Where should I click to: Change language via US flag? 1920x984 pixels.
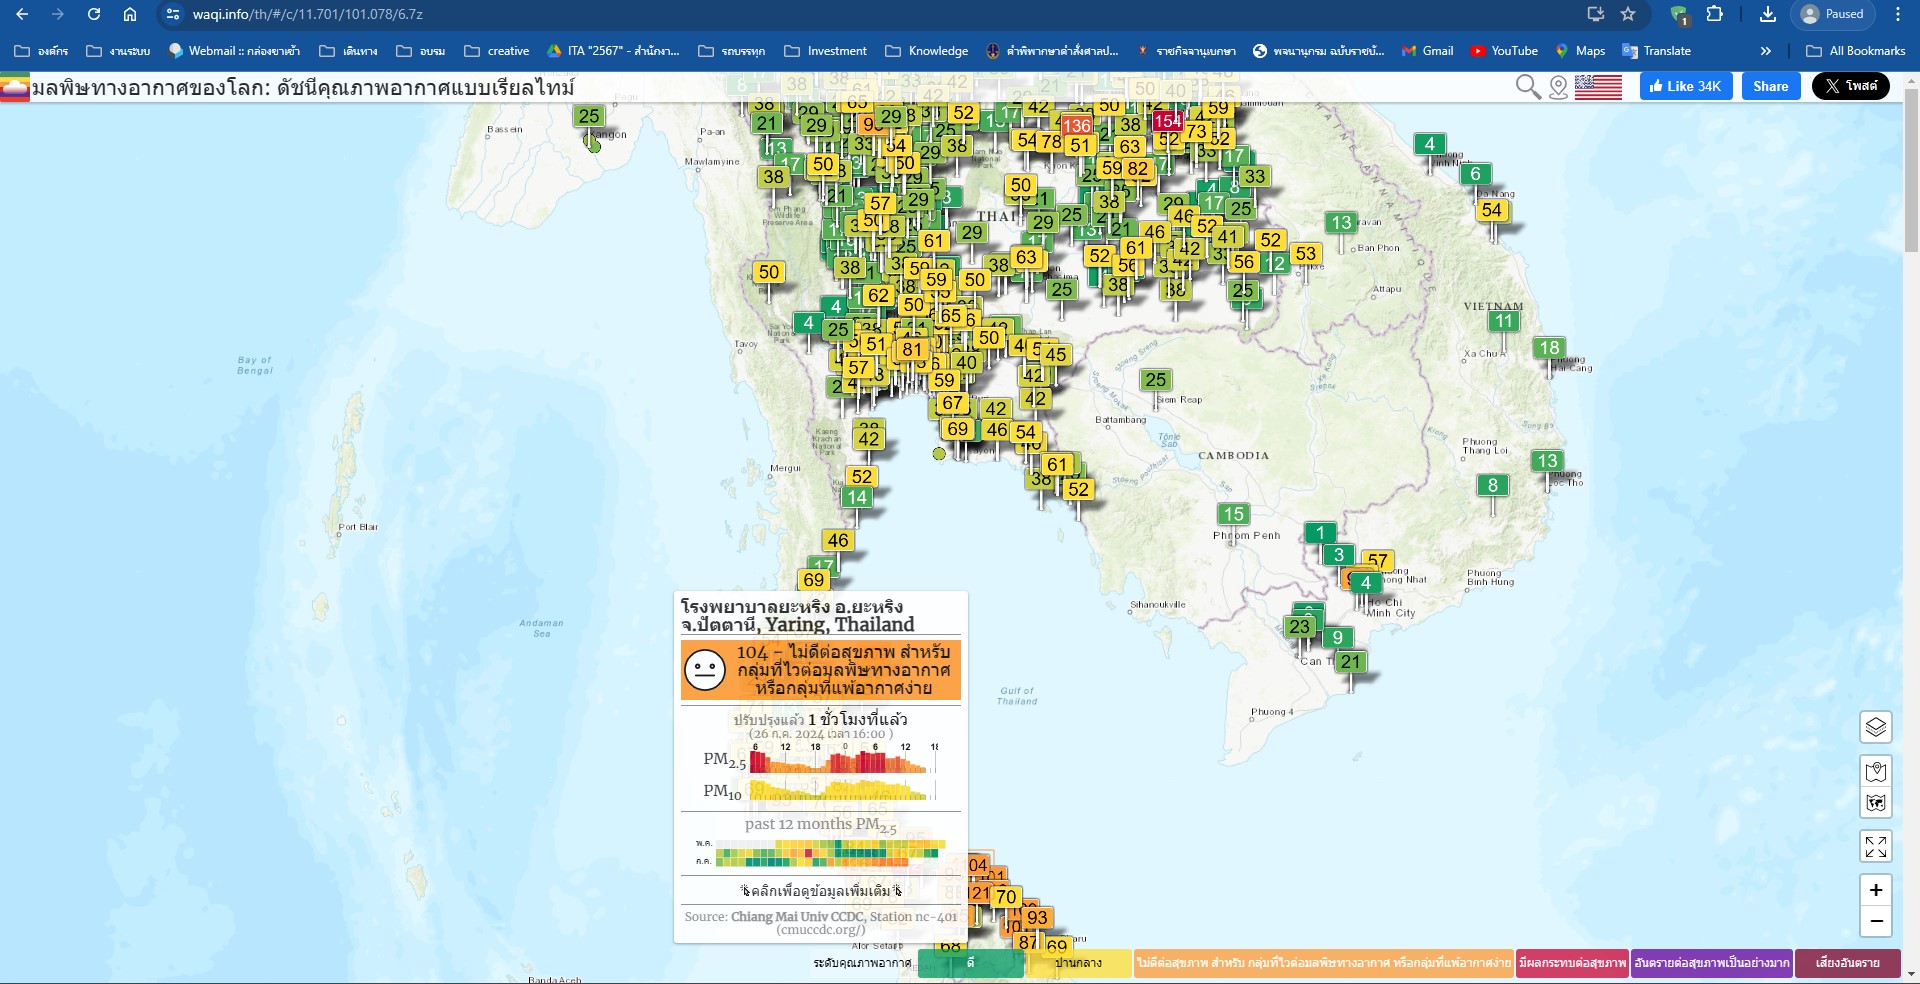[1598, 87]
